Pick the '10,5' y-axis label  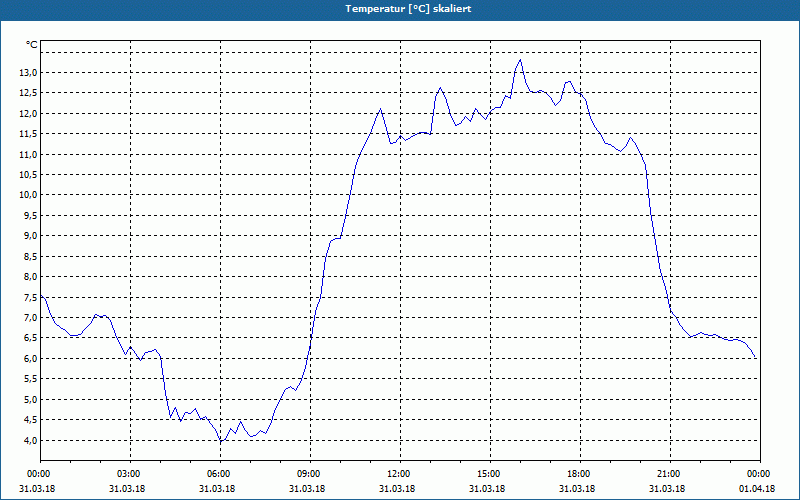coord(28,174)
